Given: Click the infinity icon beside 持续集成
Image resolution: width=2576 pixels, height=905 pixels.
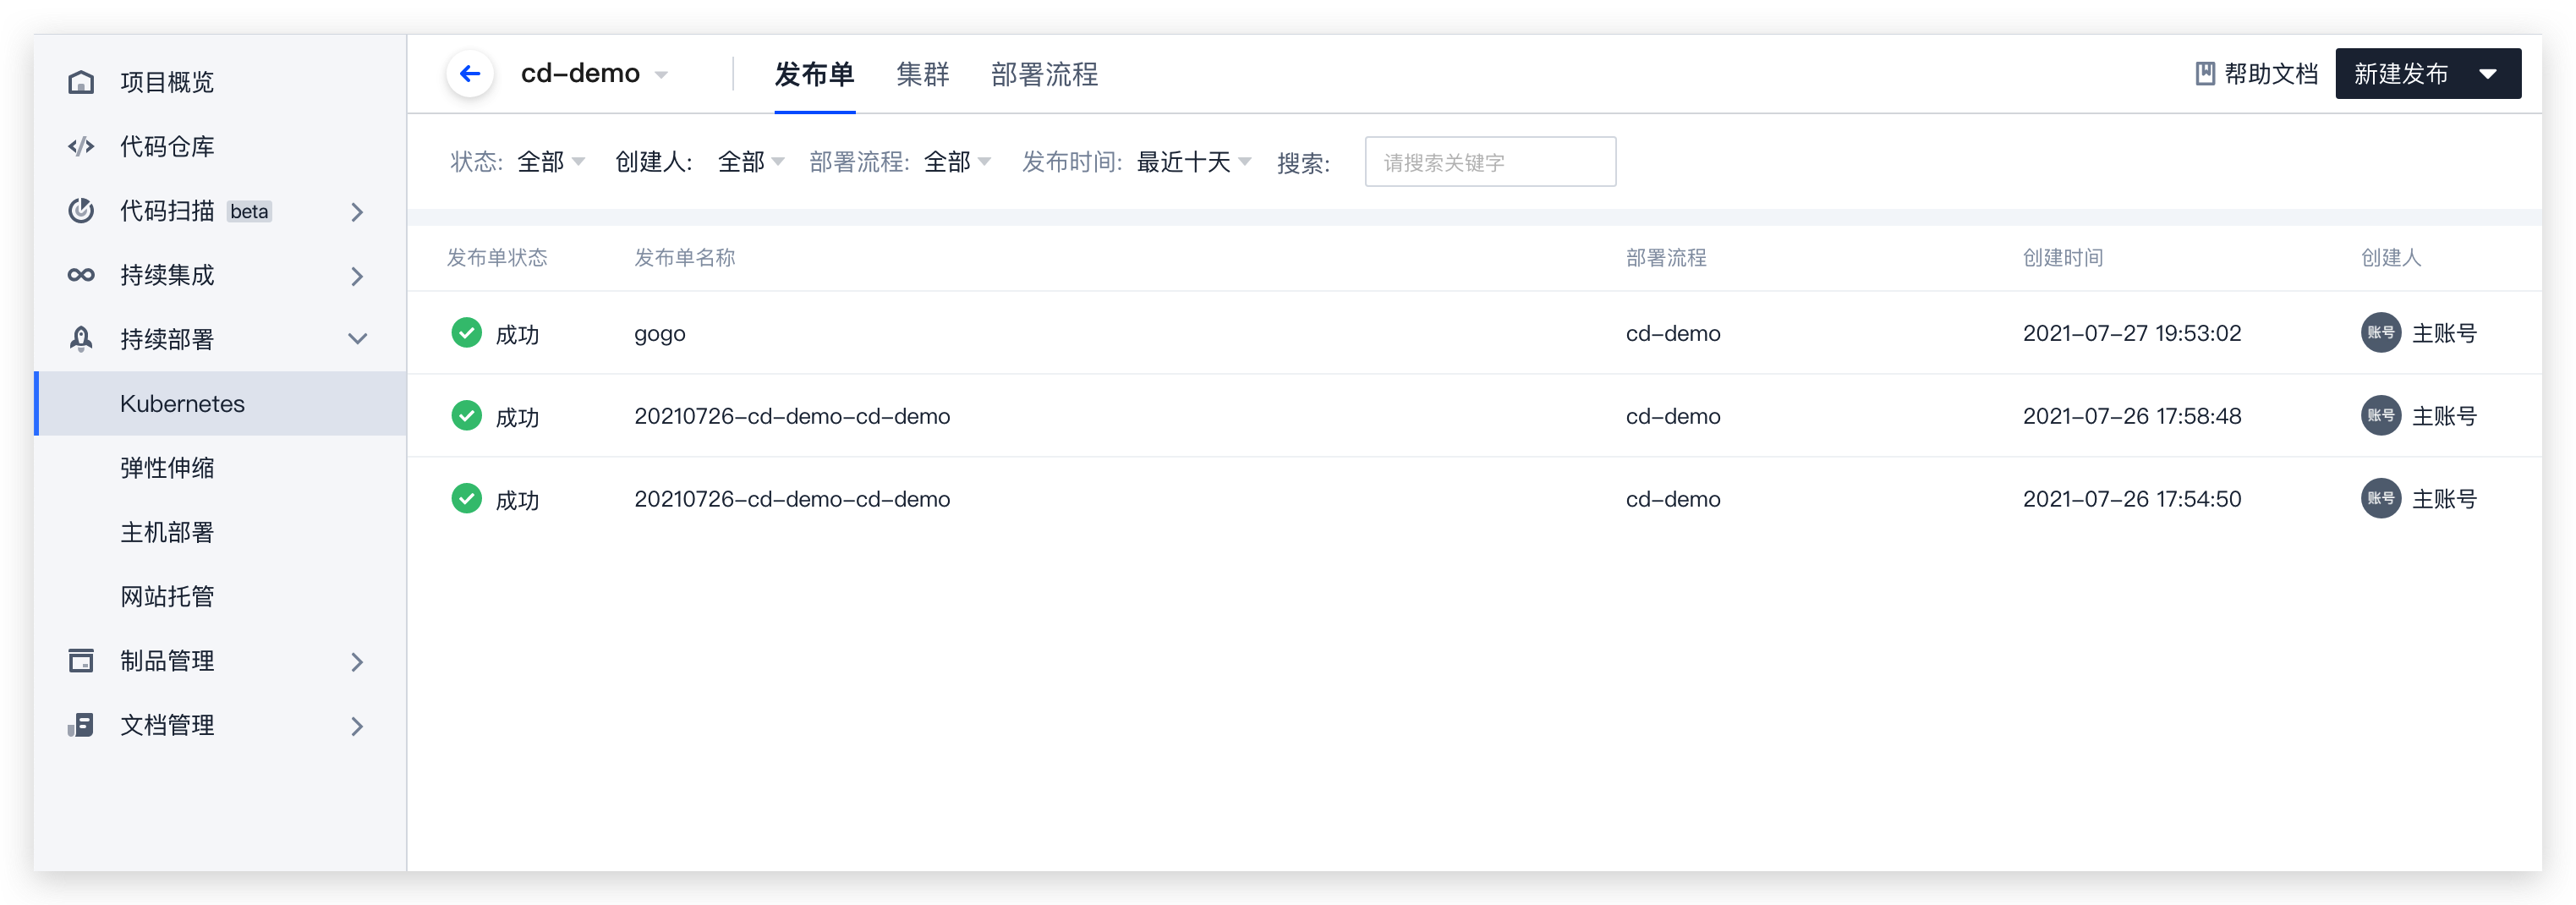Looking at the screenshot, I should 81,275.
